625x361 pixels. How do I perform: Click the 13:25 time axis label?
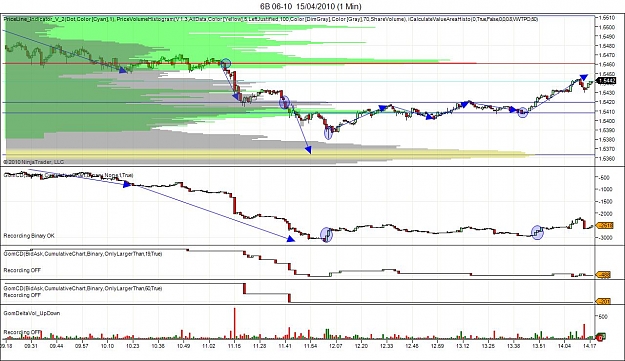pos(488,346)
